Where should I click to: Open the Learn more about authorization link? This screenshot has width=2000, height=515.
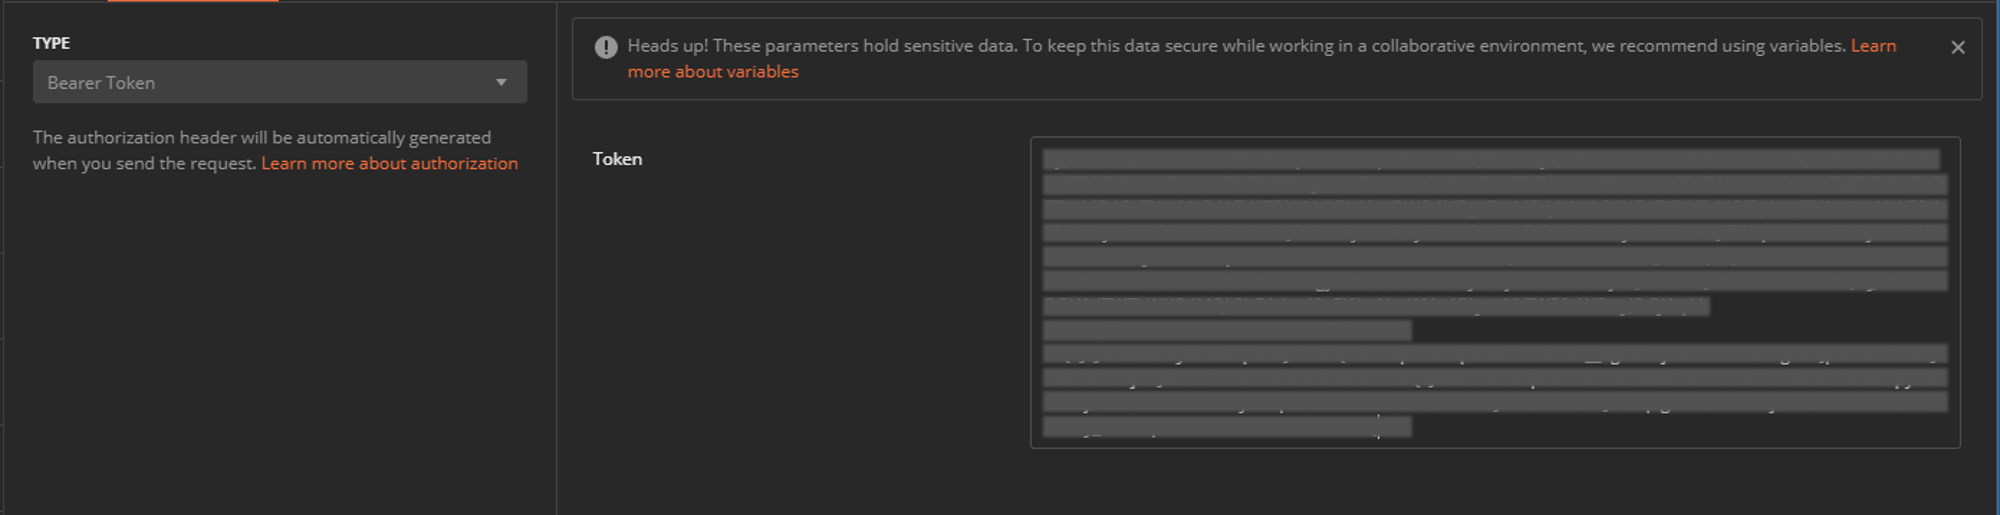tap(389, 163)
